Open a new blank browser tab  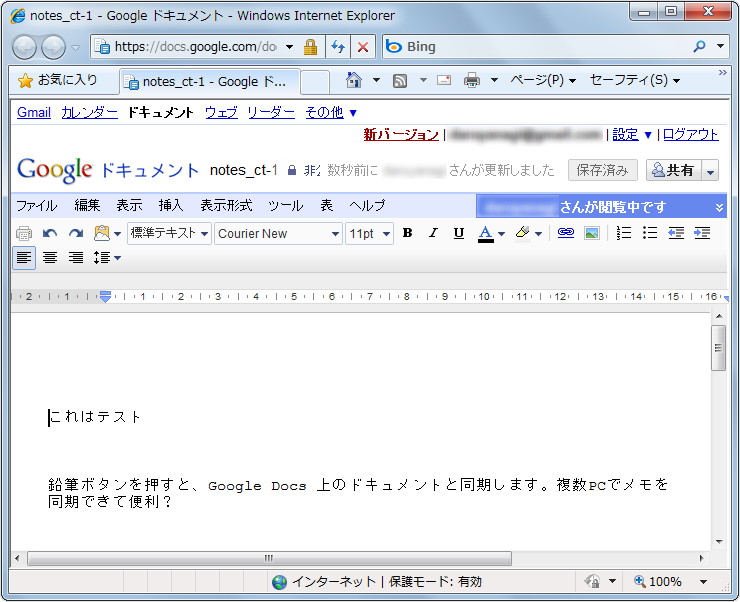click(315, 82)
